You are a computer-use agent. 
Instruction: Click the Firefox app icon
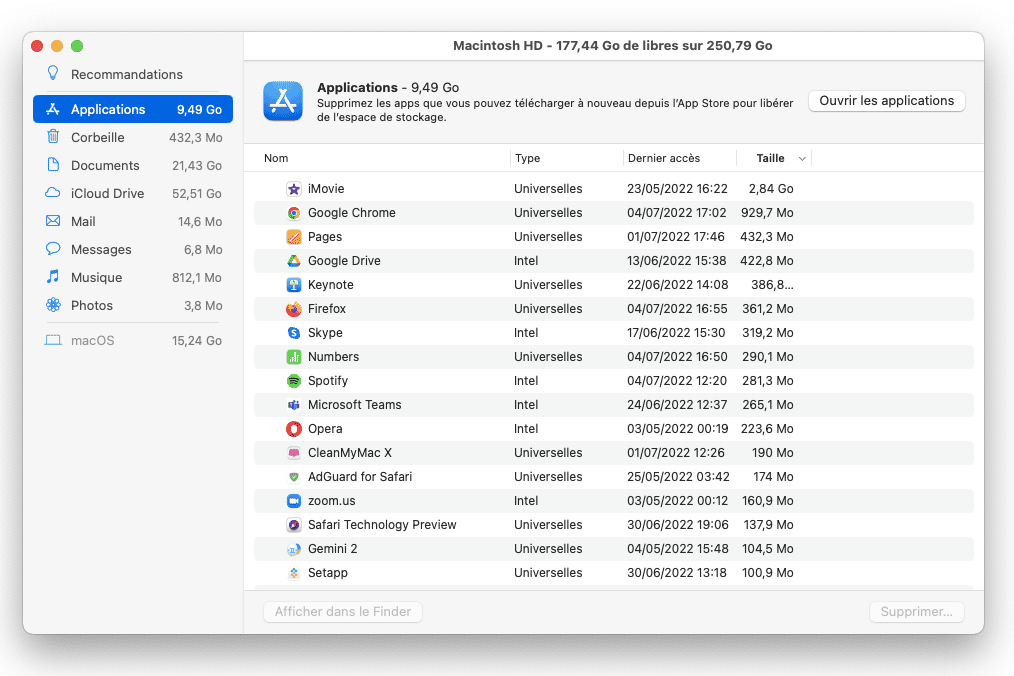(x=294, y=309)
